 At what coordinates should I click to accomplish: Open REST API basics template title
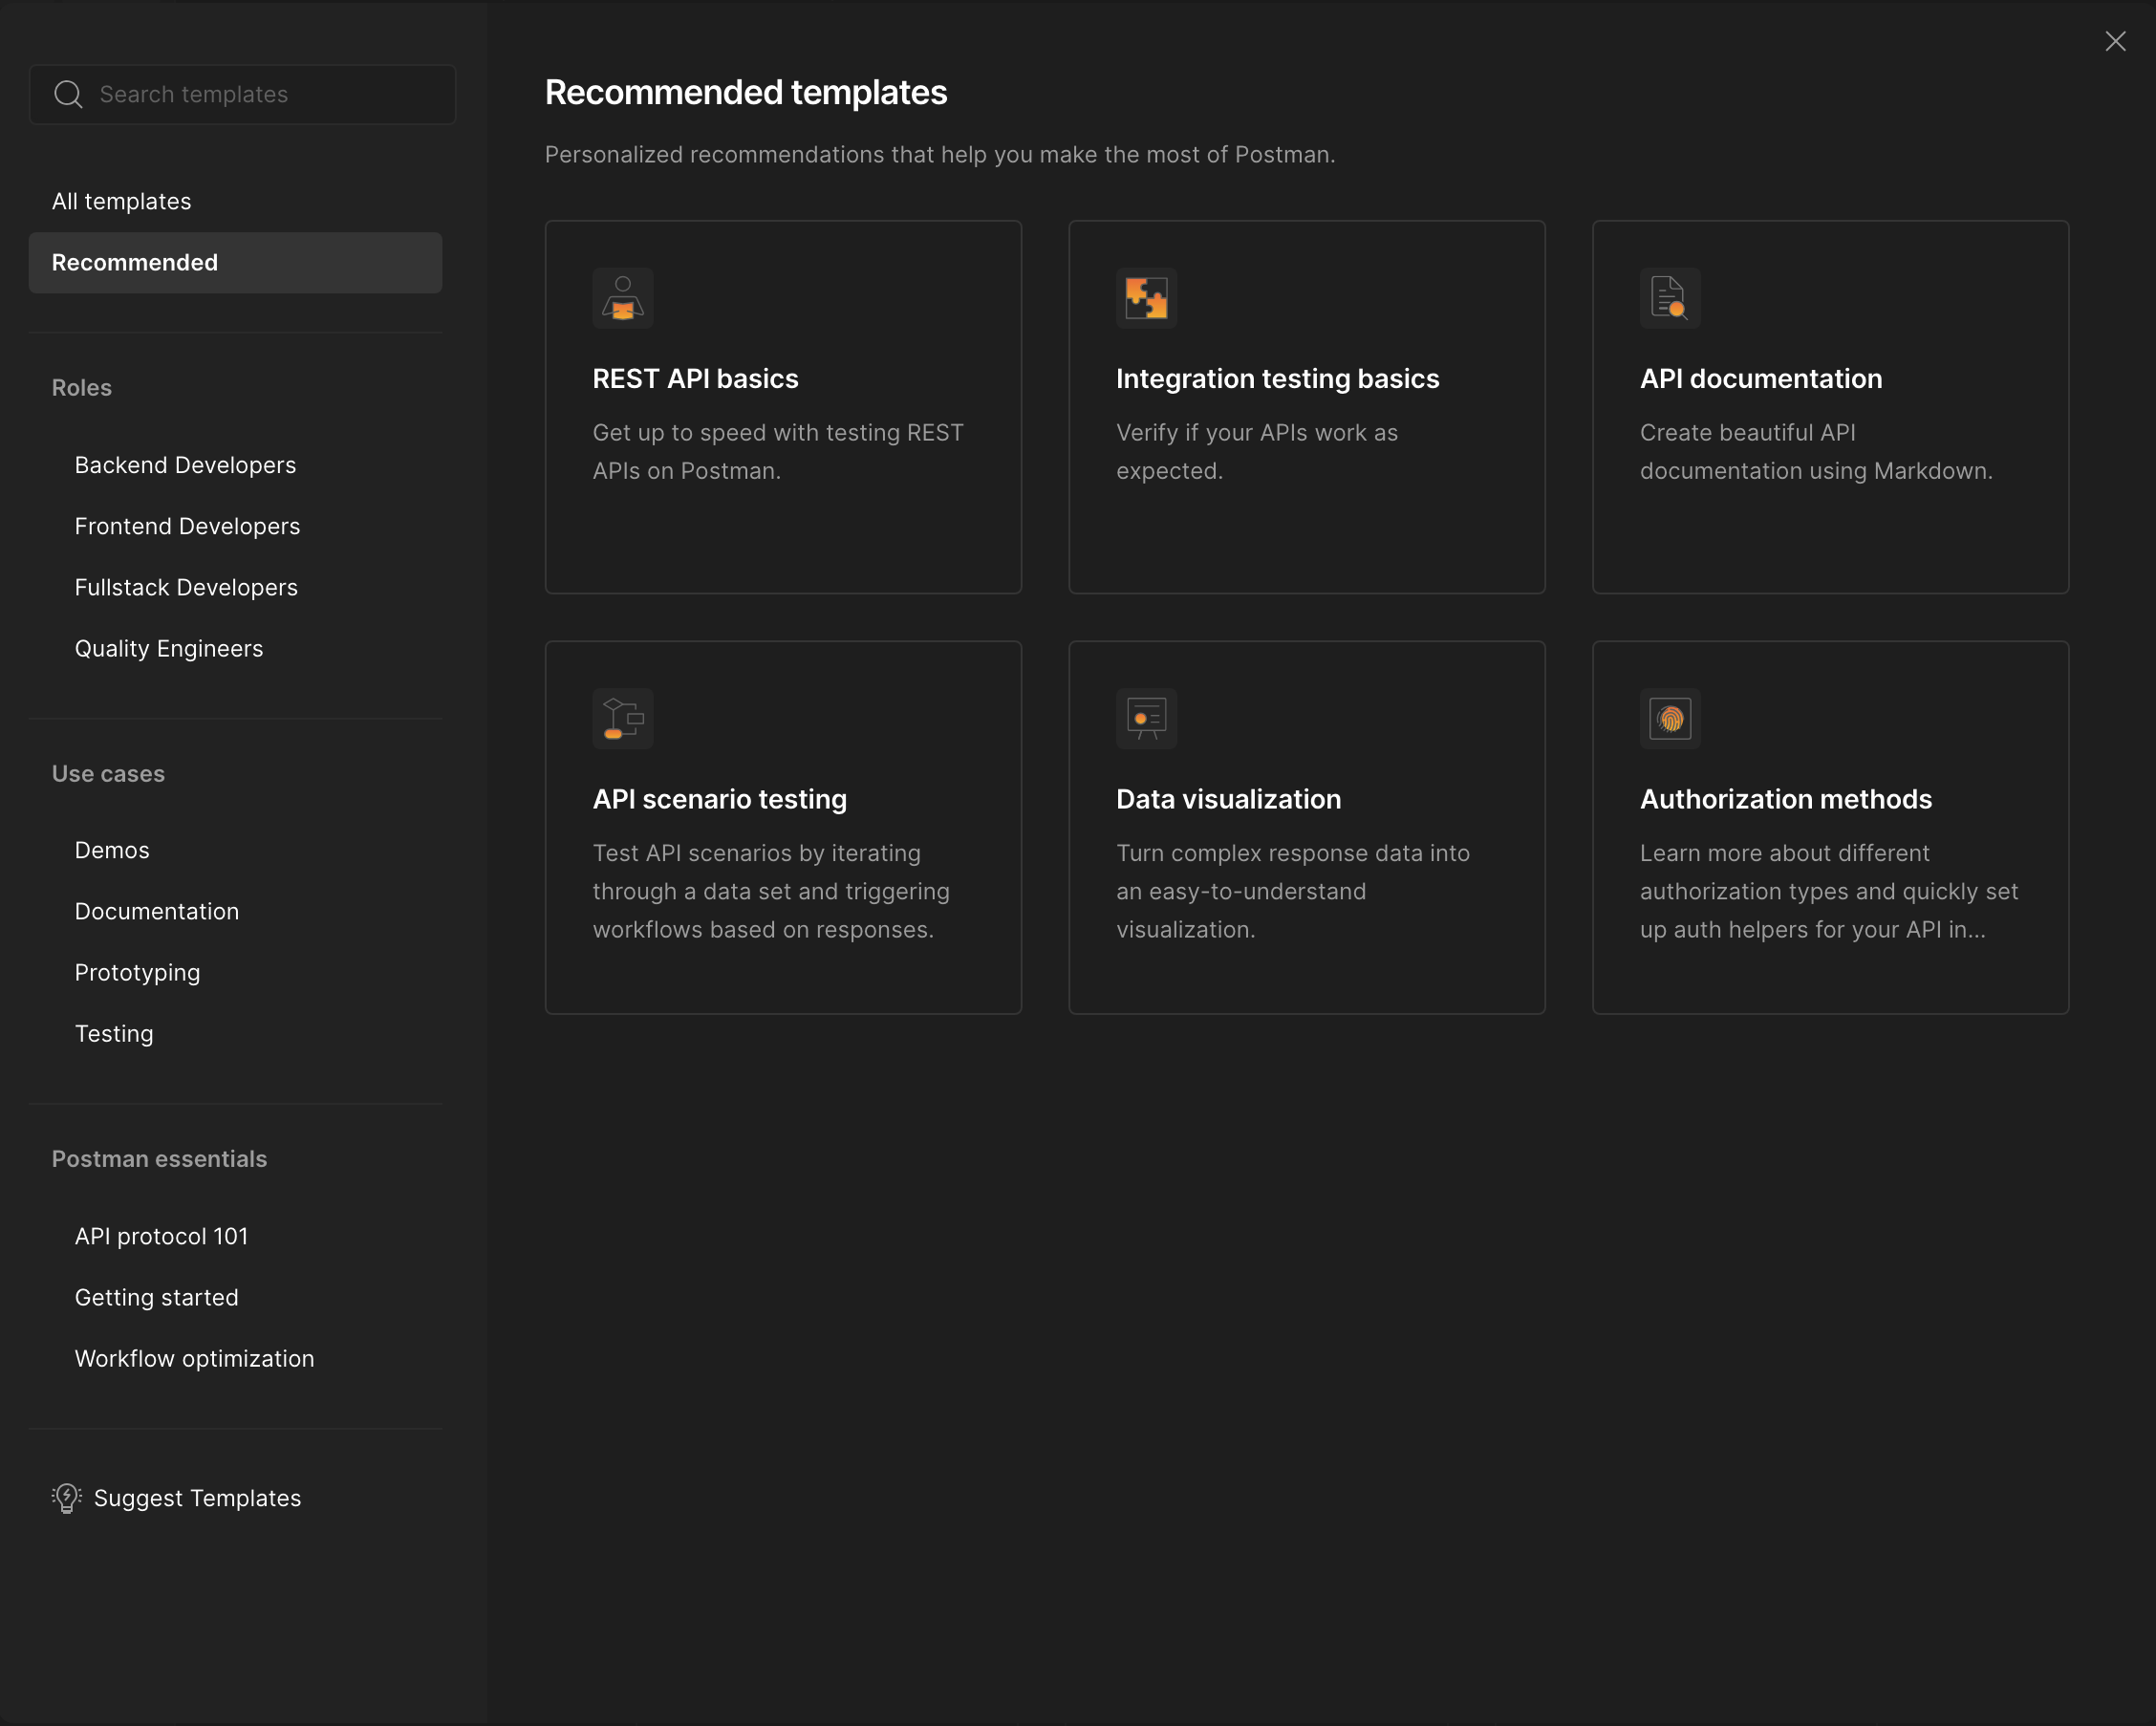tap(695, 378)
